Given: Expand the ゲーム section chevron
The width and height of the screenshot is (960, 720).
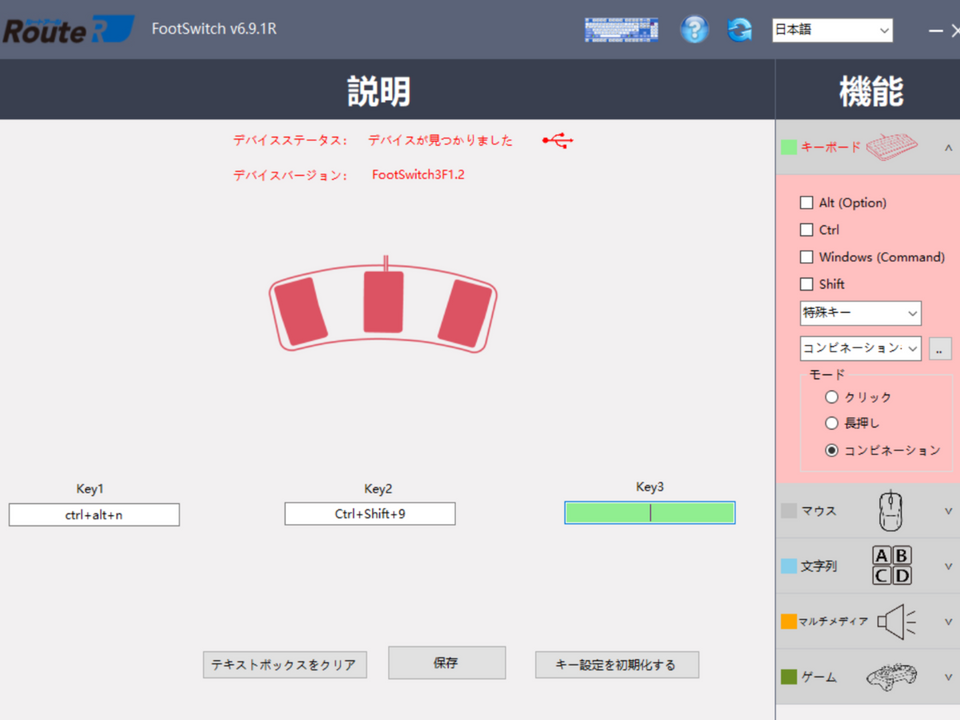Looking at the screenshot, I should [x=948, y=677].
